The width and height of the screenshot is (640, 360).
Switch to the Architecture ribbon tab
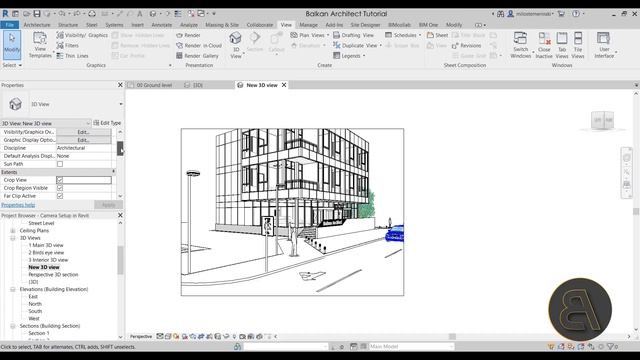(37, 25)
